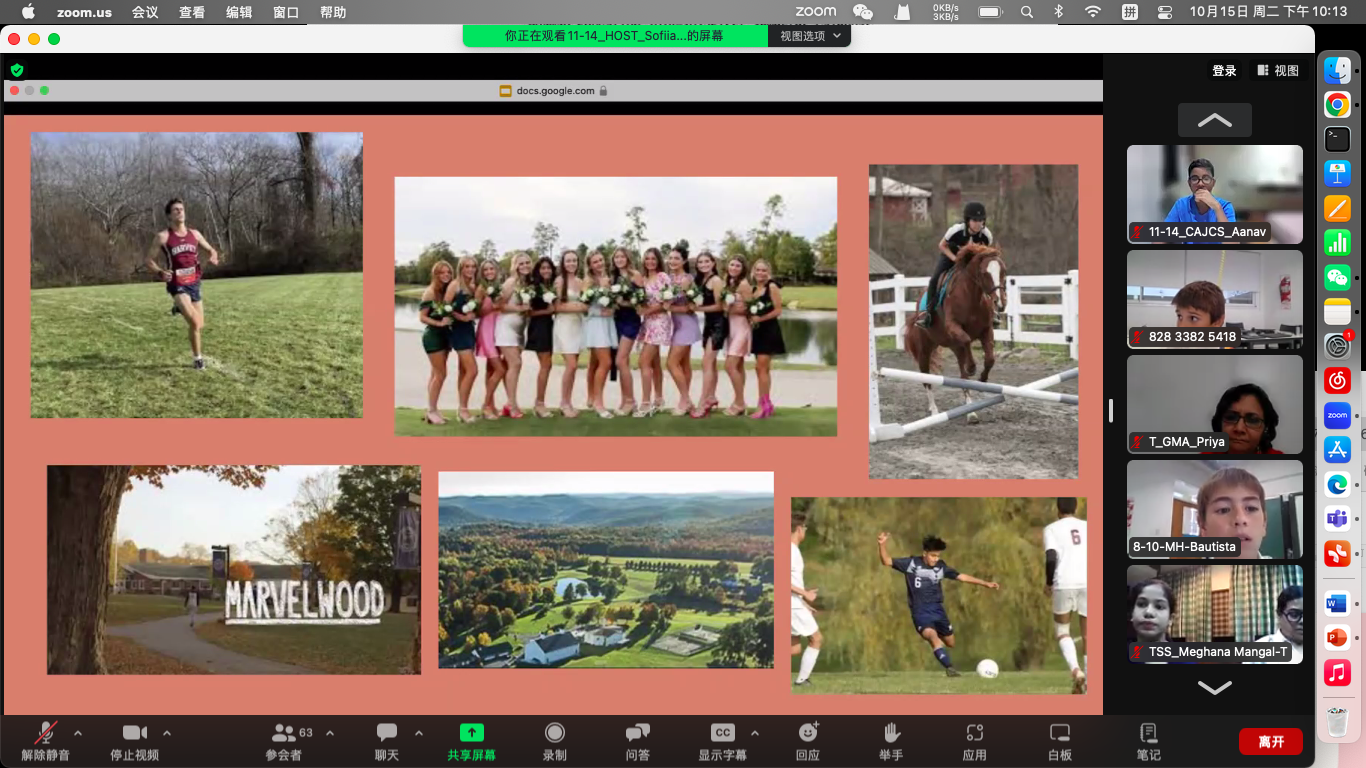Image resolution: width=1366 pixels, height=768 pixels.
Task: Click the green Share Screen (共享屏幕) icon
Action: coord(471,734)
